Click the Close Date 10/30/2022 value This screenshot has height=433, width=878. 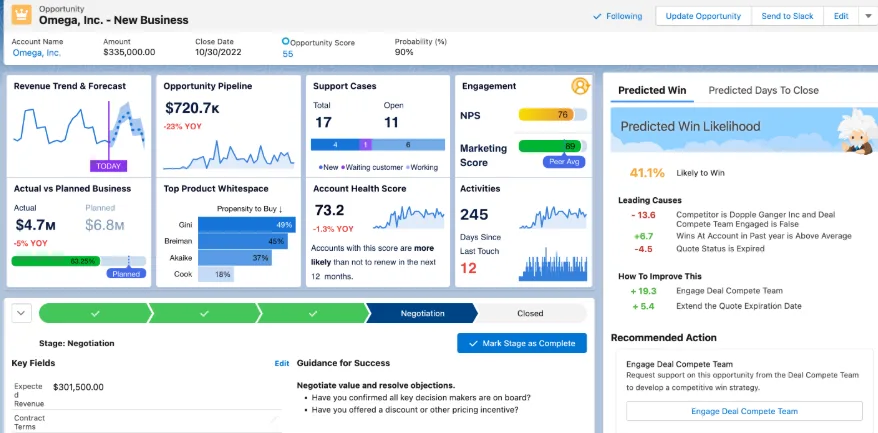tap(218, 52)
